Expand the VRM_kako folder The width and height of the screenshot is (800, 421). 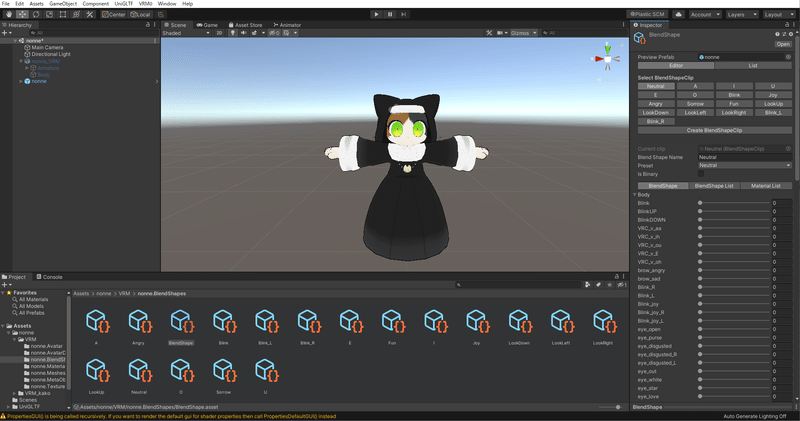click(14, 393)
